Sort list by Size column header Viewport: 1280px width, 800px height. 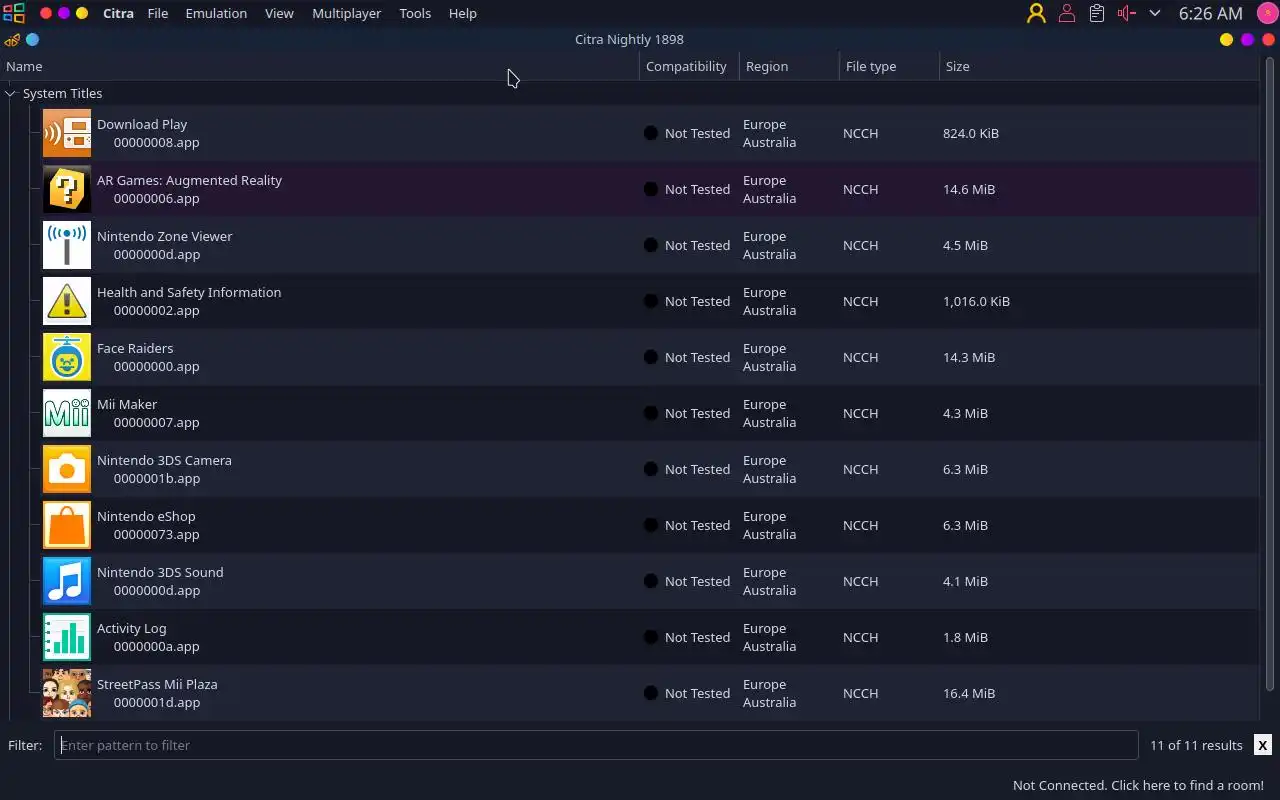pyautogui.click(x=1099, y=66)
